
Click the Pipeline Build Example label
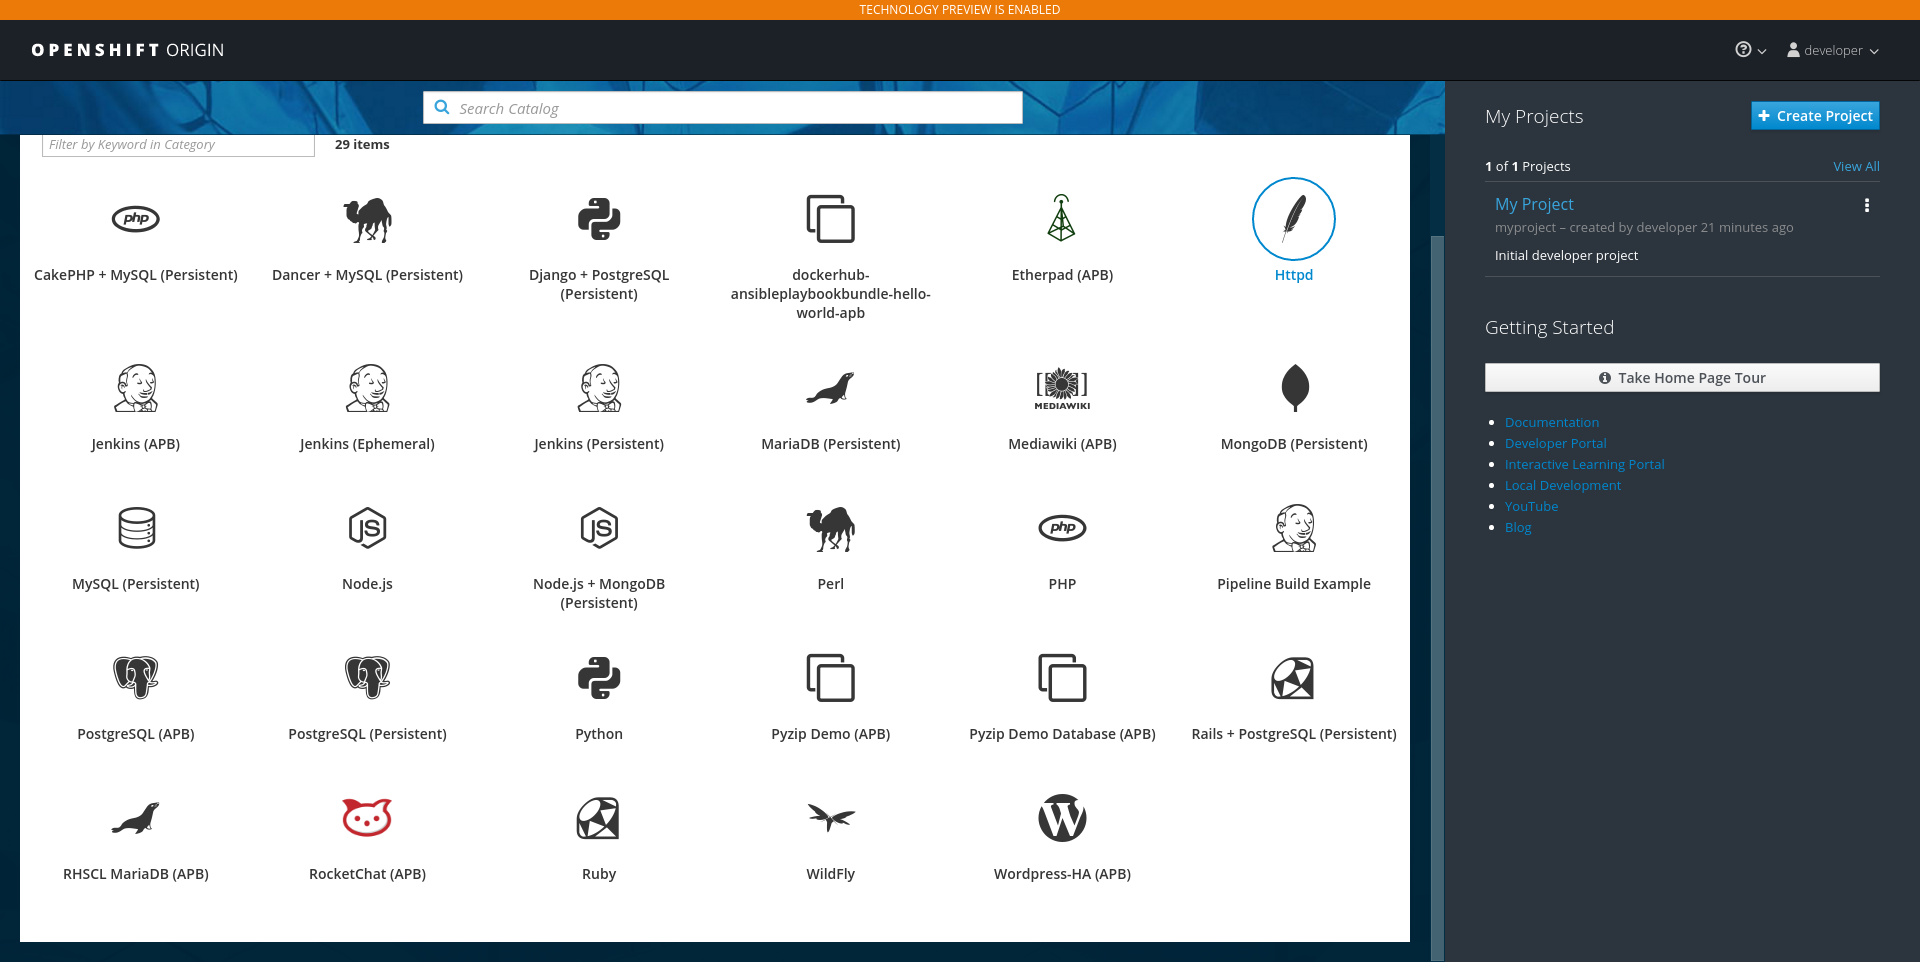(x=1294, y=584)
